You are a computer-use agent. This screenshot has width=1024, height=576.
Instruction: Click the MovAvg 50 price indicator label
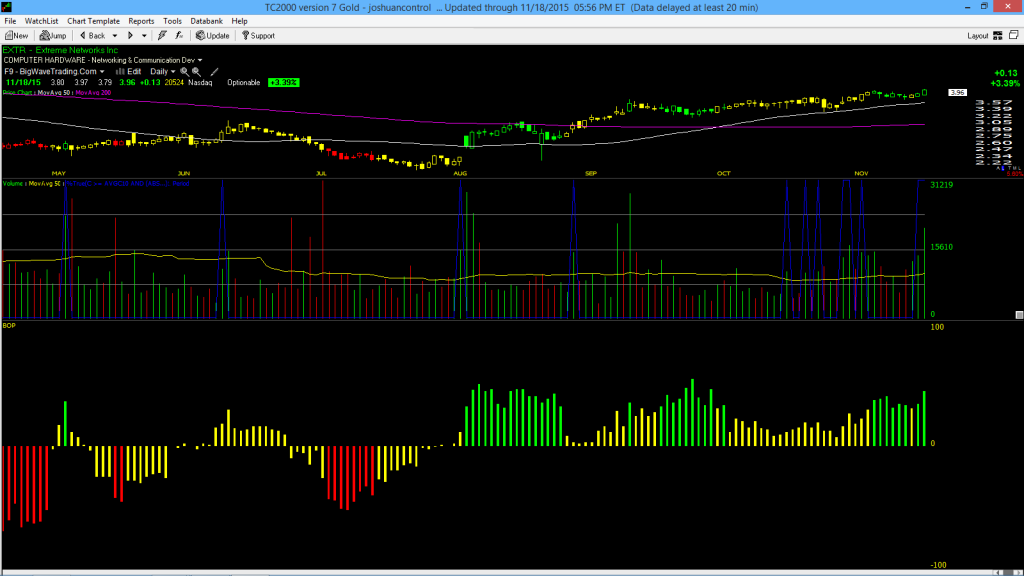pyautogui.click(x=54, y=93)
